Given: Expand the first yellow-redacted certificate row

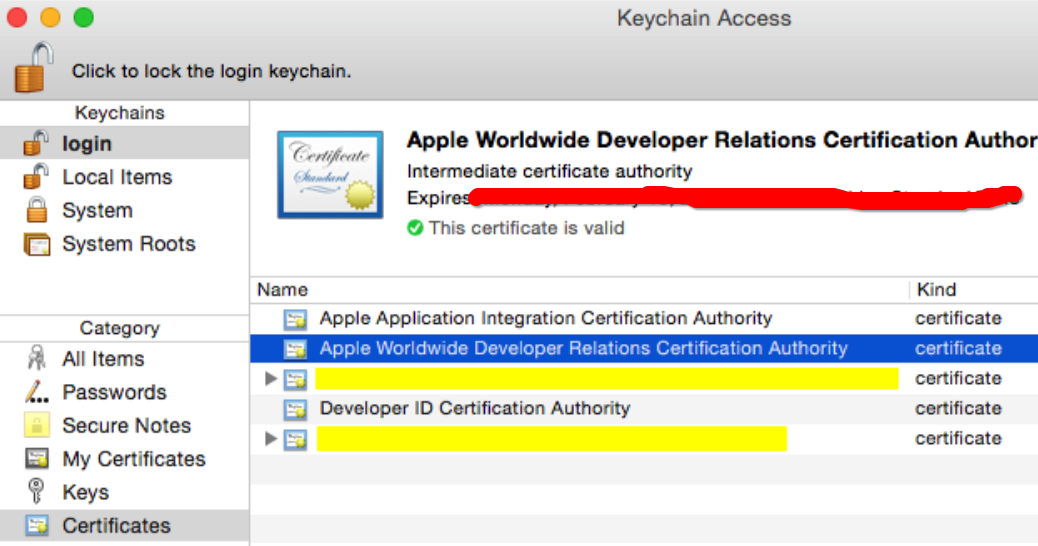Looking at the screenshot, I should pos(270,379).
